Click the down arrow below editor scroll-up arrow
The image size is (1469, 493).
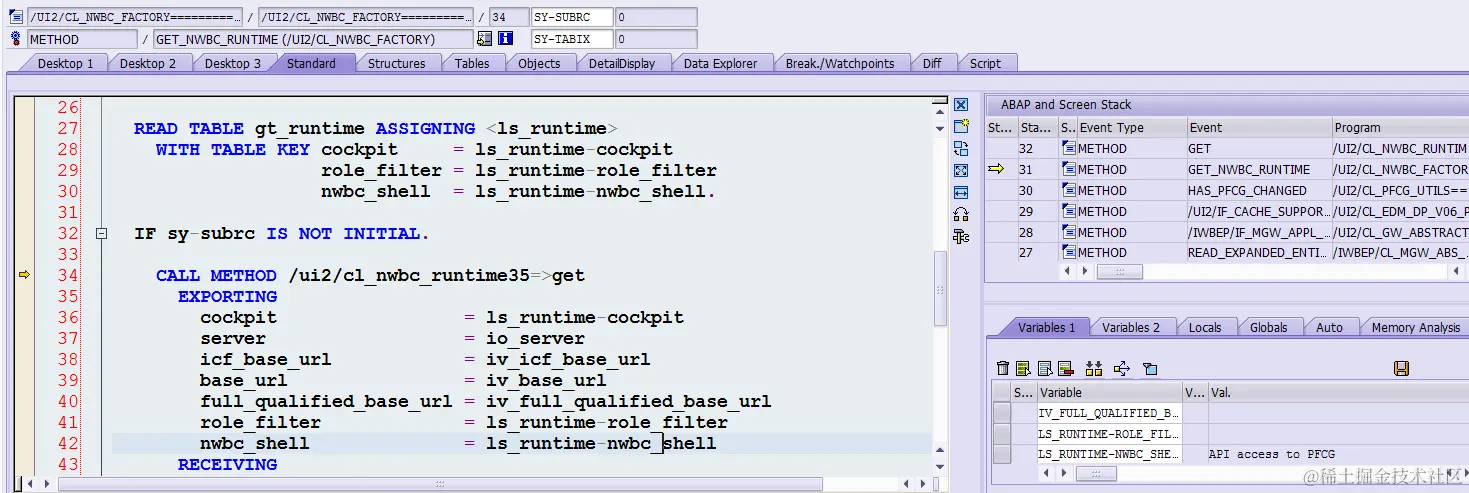pyautogui.click(x=940, y=127)
